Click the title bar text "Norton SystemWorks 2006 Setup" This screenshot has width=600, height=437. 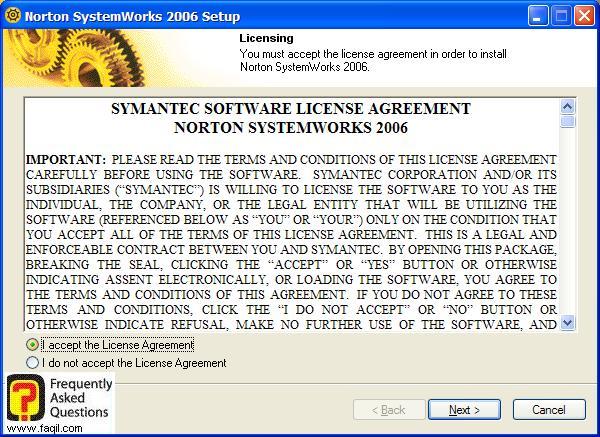[132, 16]
